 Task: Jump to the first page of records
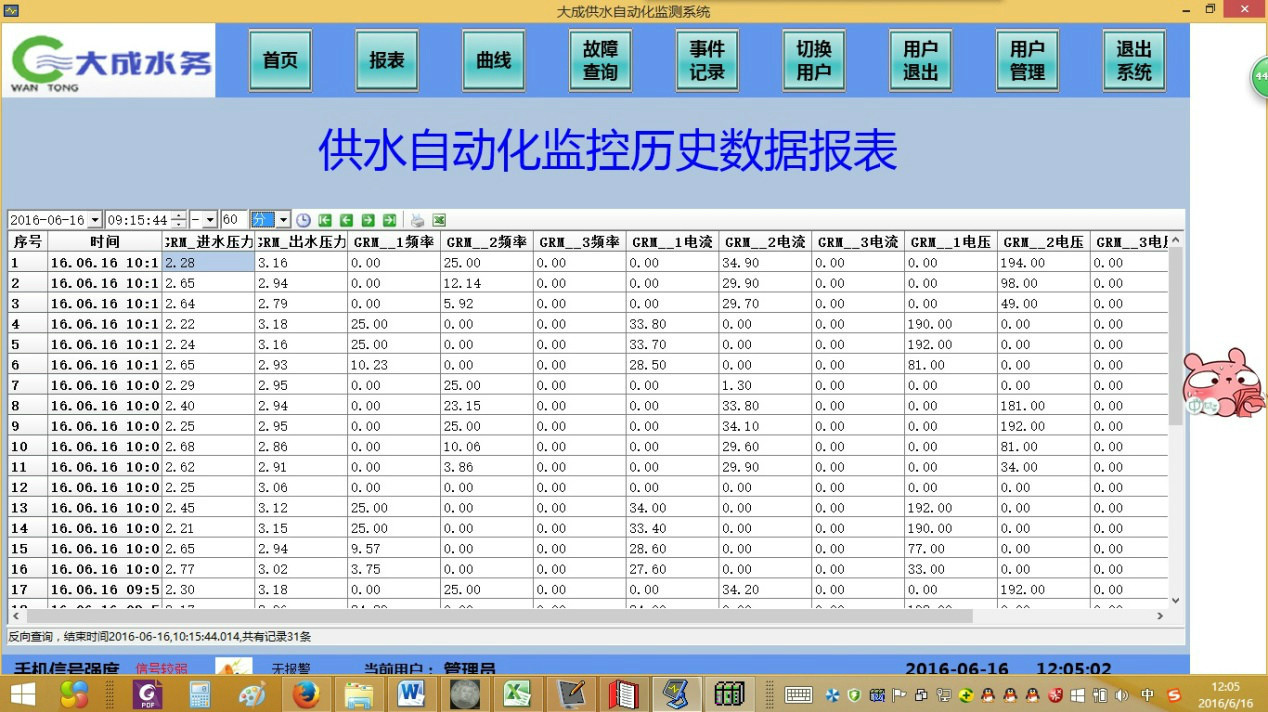pyautogui.click(x=325, y=220)
